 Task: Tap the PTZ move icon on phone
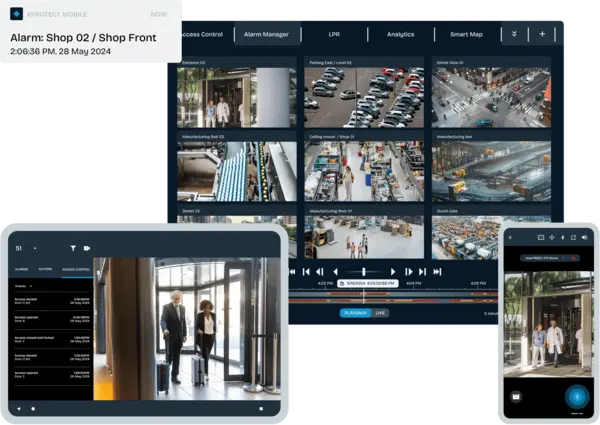pos(552,238)
